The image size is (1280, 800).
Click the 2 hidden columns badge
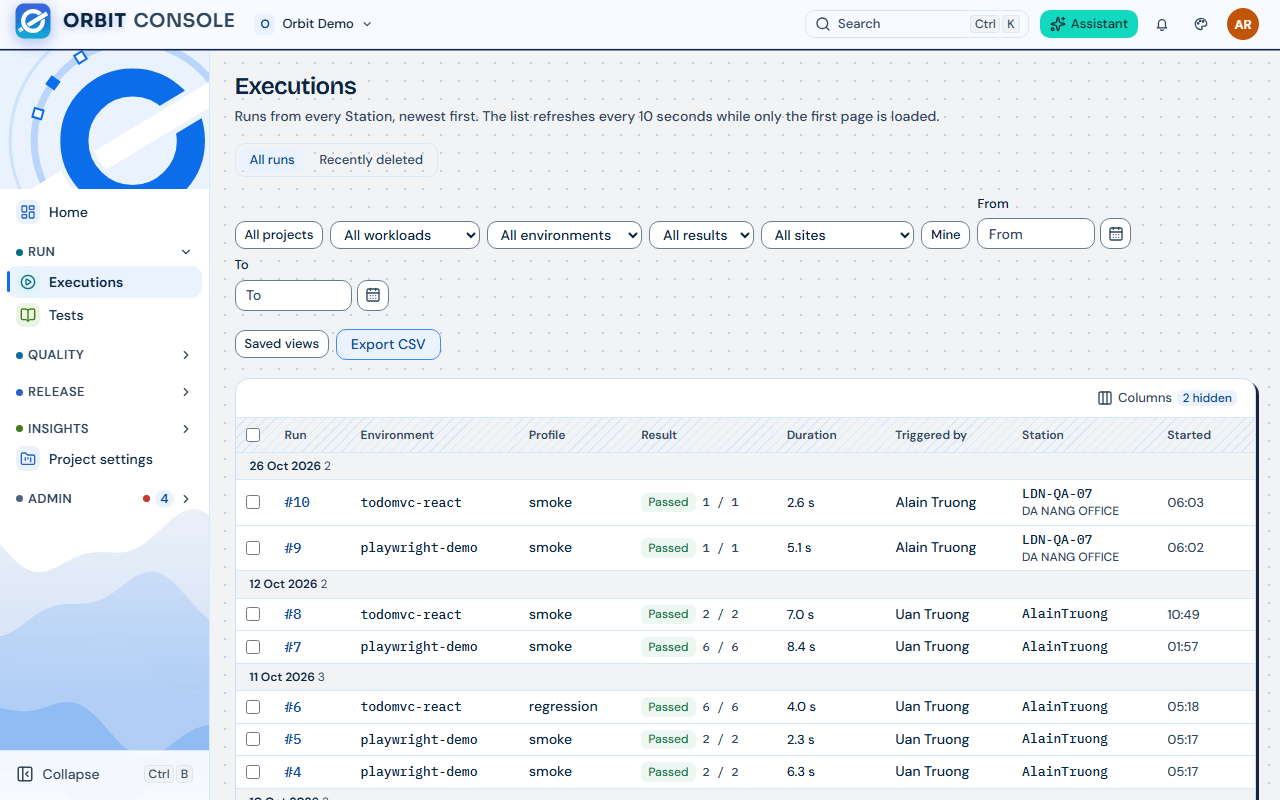1207,398
